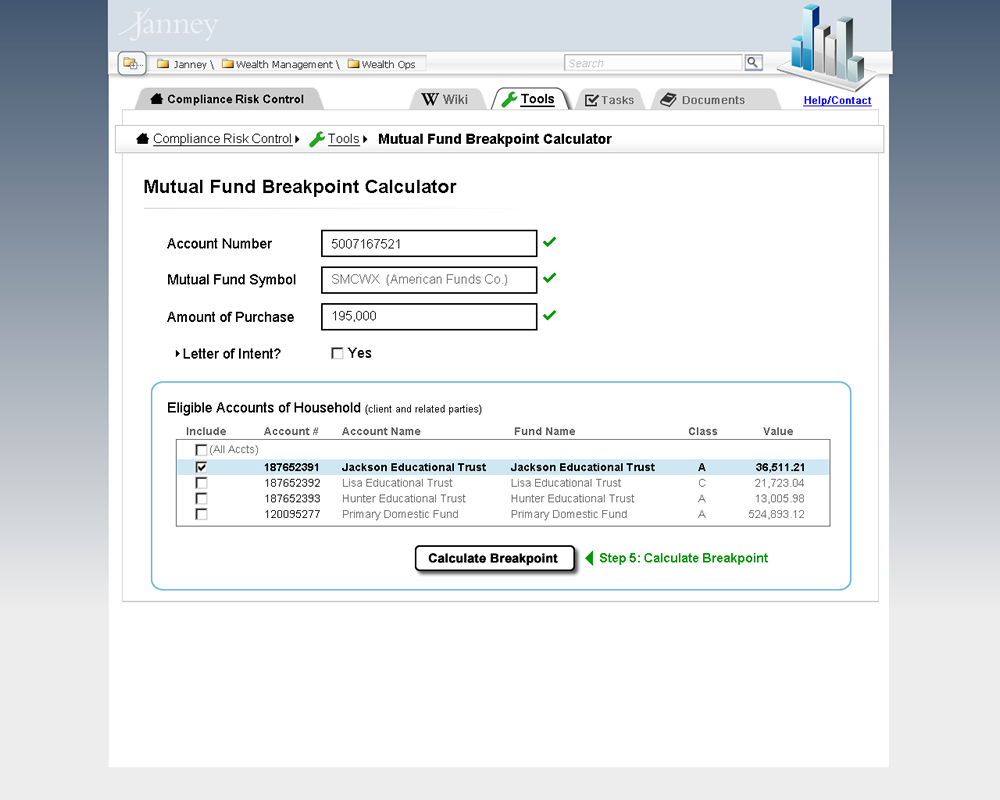Open the Wealth Ops folder icon
Image resolution: width=1000 pixels, height=800 pixels.
356,63
